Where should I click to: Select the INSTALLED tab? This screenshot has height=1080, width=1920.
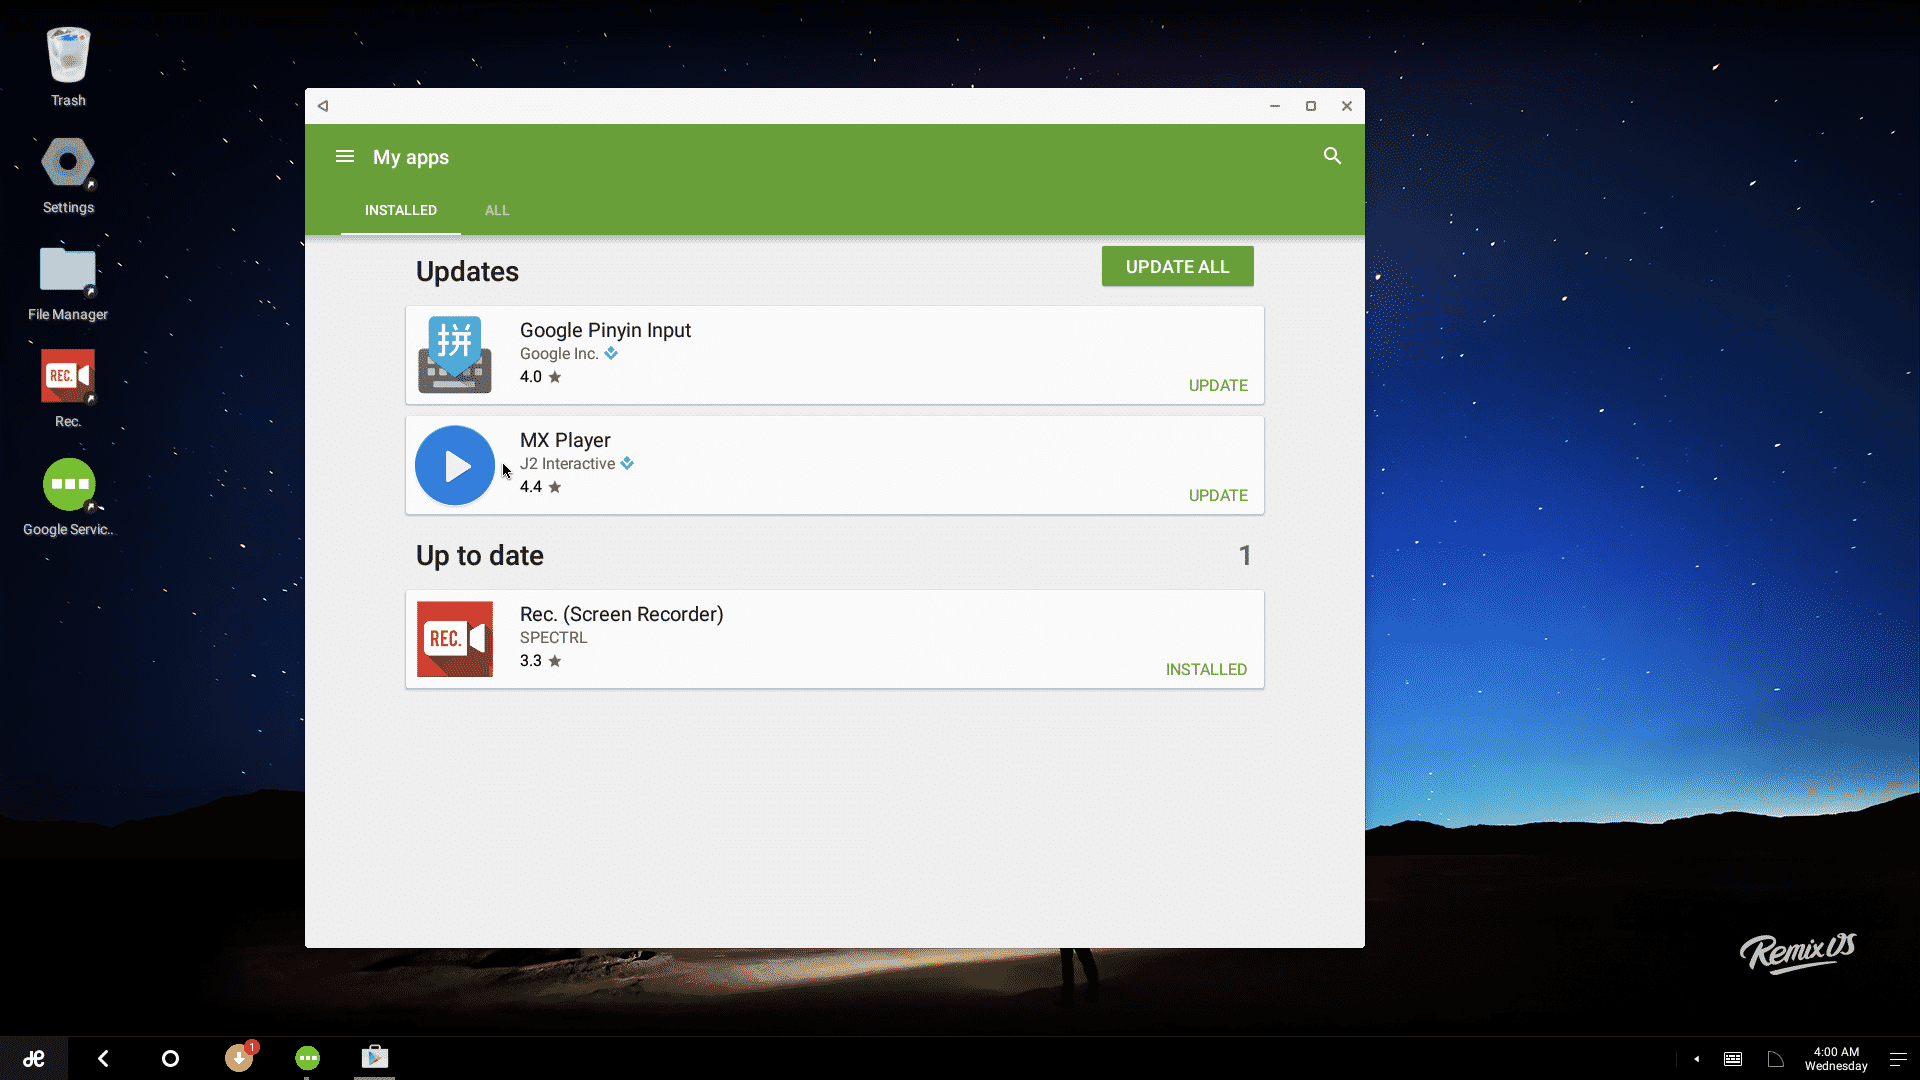400,210
